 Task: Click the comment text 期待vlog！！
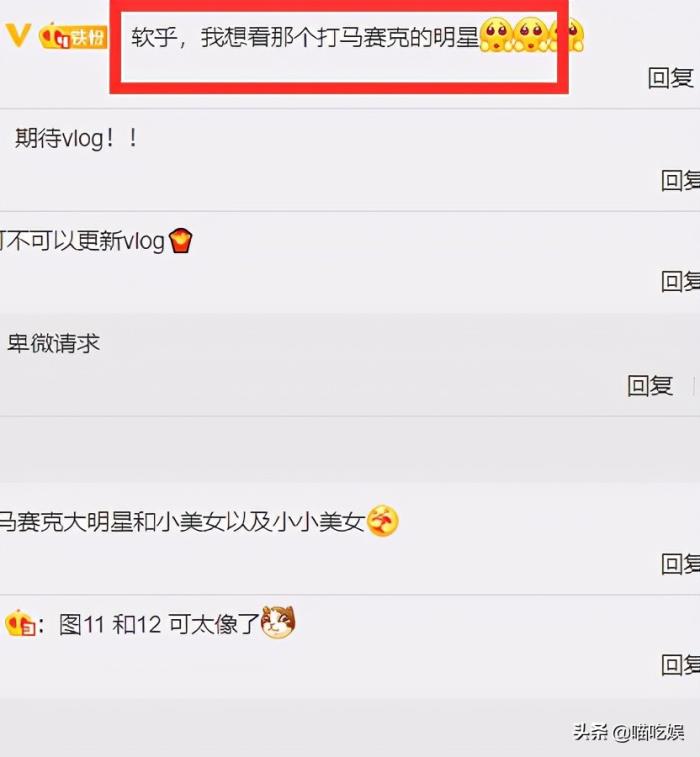[77, 139]
